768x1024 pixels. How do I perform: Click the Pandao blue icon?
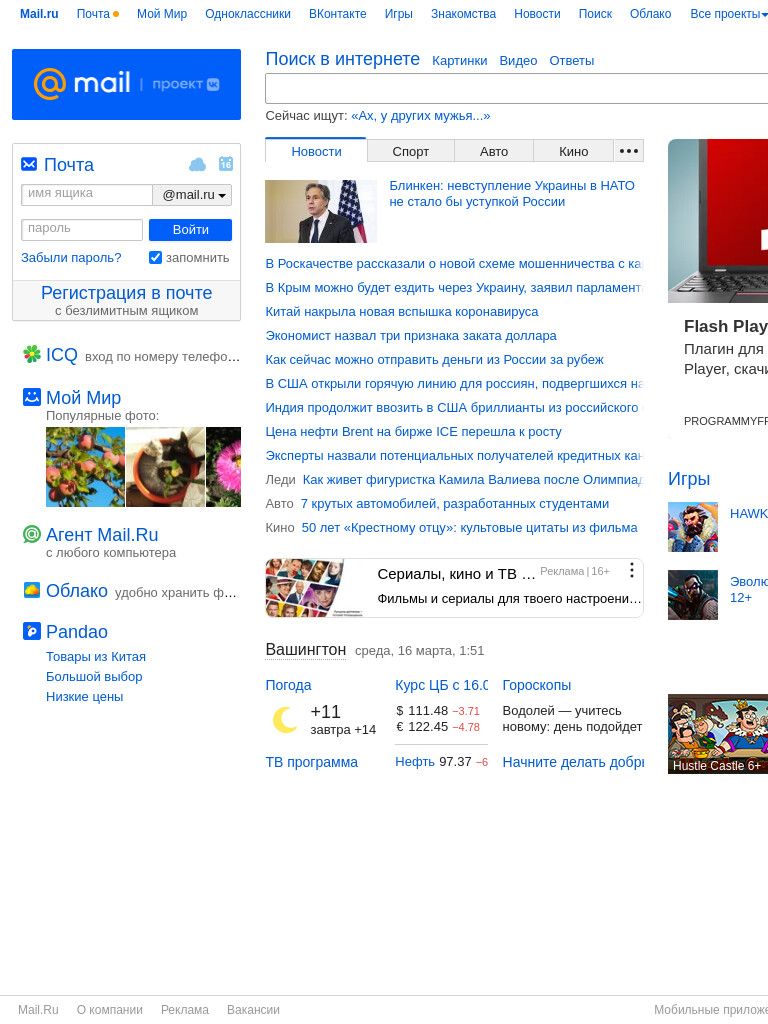pyautogui.click(x=31, y=631)
